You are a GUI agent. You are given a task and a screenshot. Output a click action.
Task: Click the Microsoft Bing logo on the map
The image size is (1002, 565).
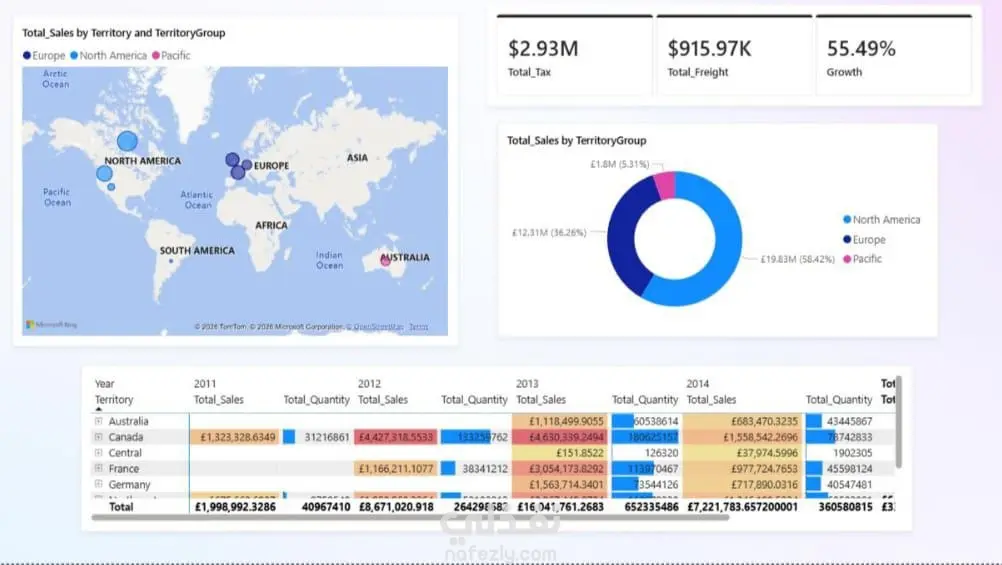(x=51, y=325)
